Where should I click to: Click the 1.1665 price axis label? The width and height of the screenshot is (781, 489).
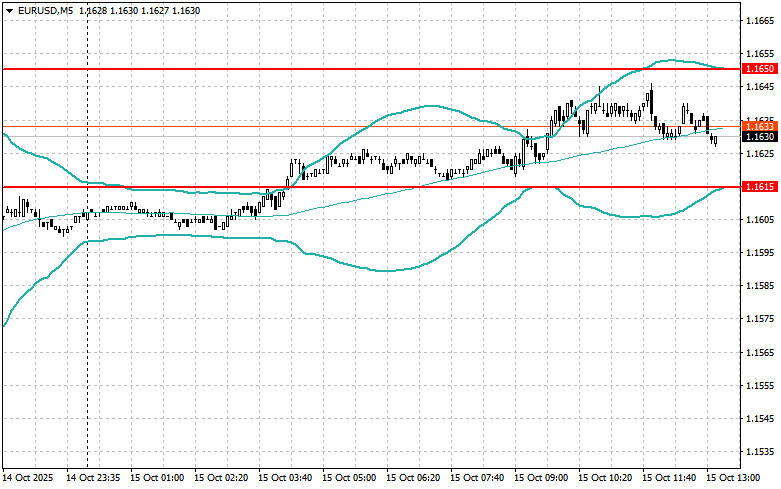point(760,21)
